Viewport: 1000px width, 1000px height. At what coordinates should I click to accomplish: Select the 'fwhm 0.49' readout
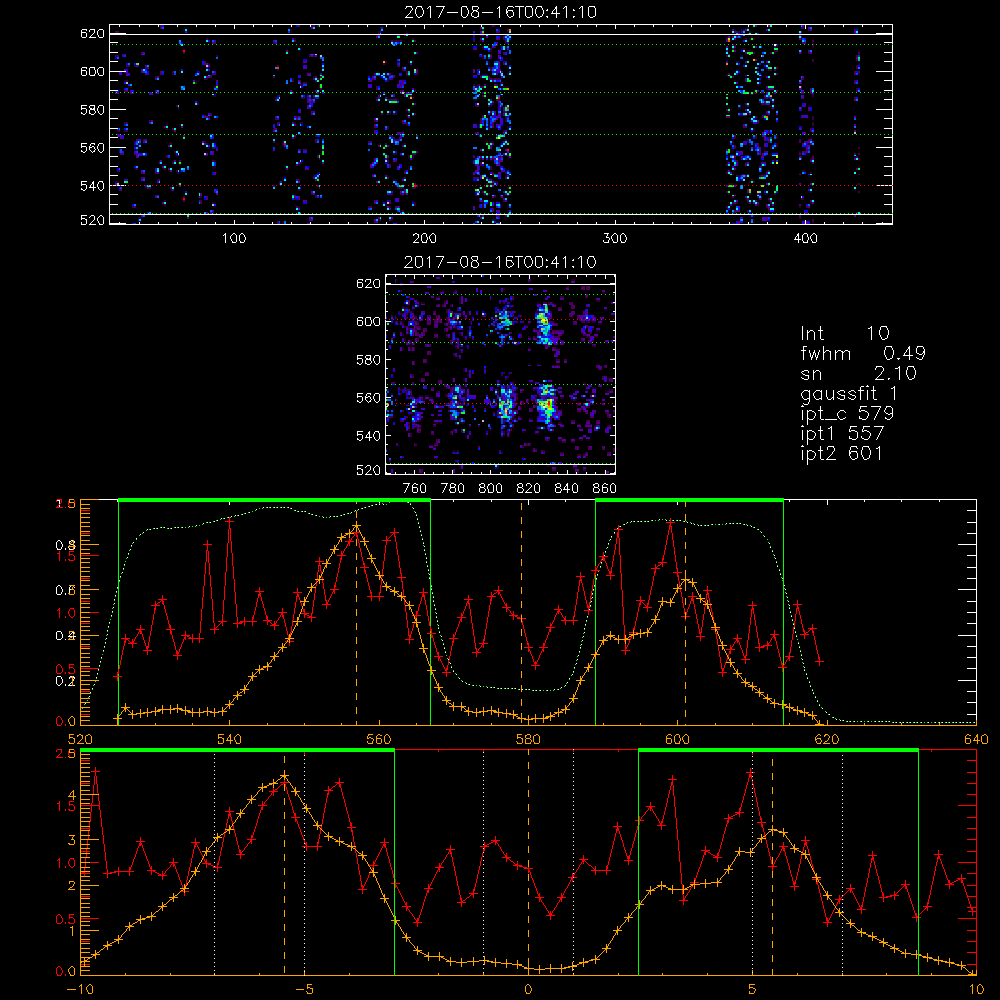click(862, 353)
